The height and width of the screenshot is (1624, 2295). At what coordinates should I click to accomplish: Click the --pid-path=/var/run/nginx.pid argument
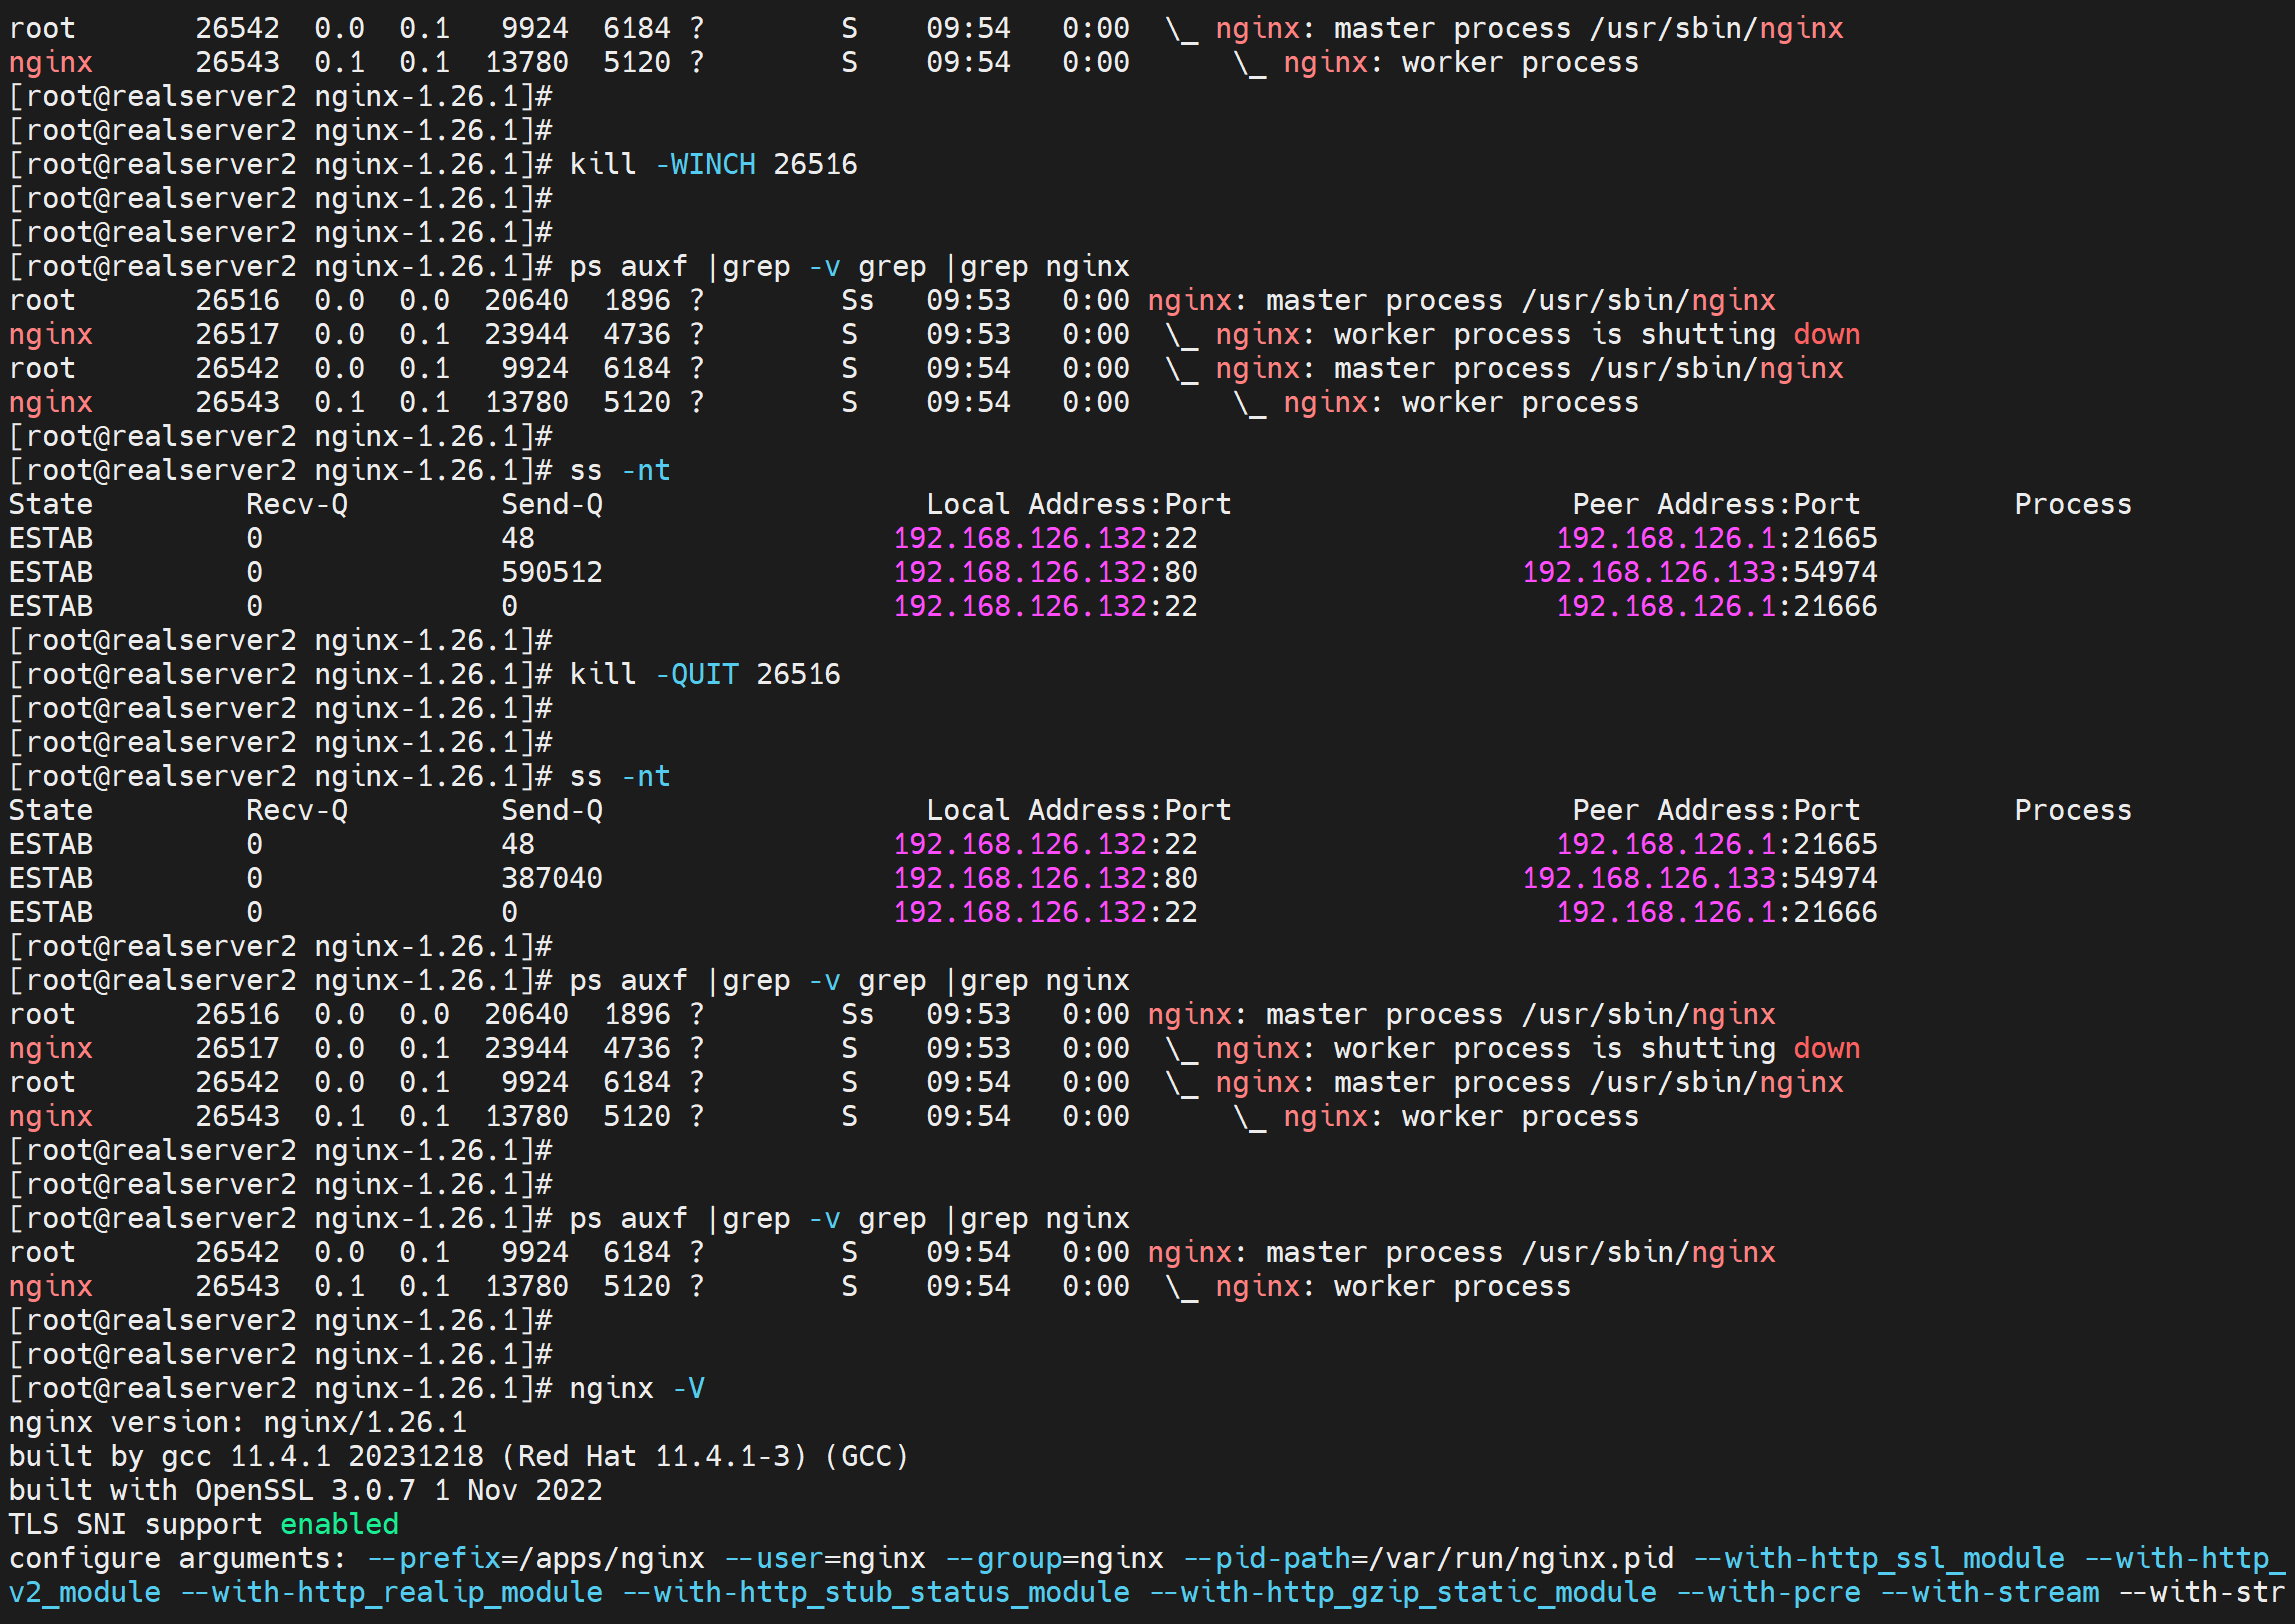coord(1428,1558)
